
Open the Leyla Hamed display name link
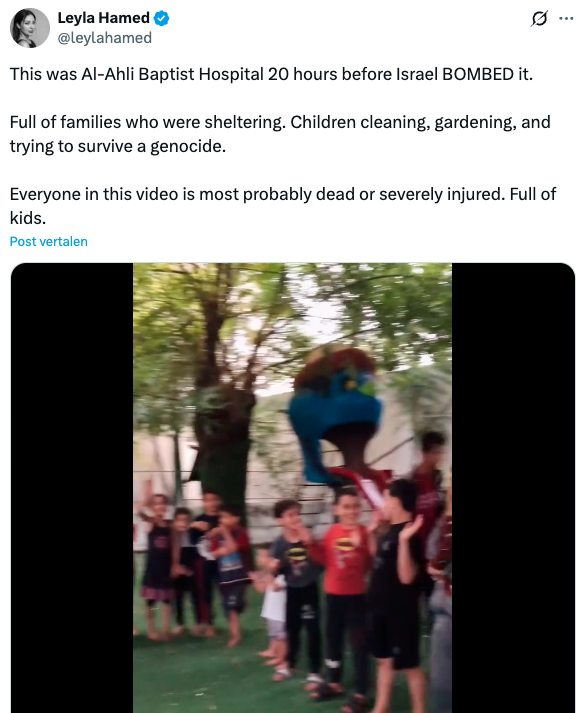(x=103, y=18)
